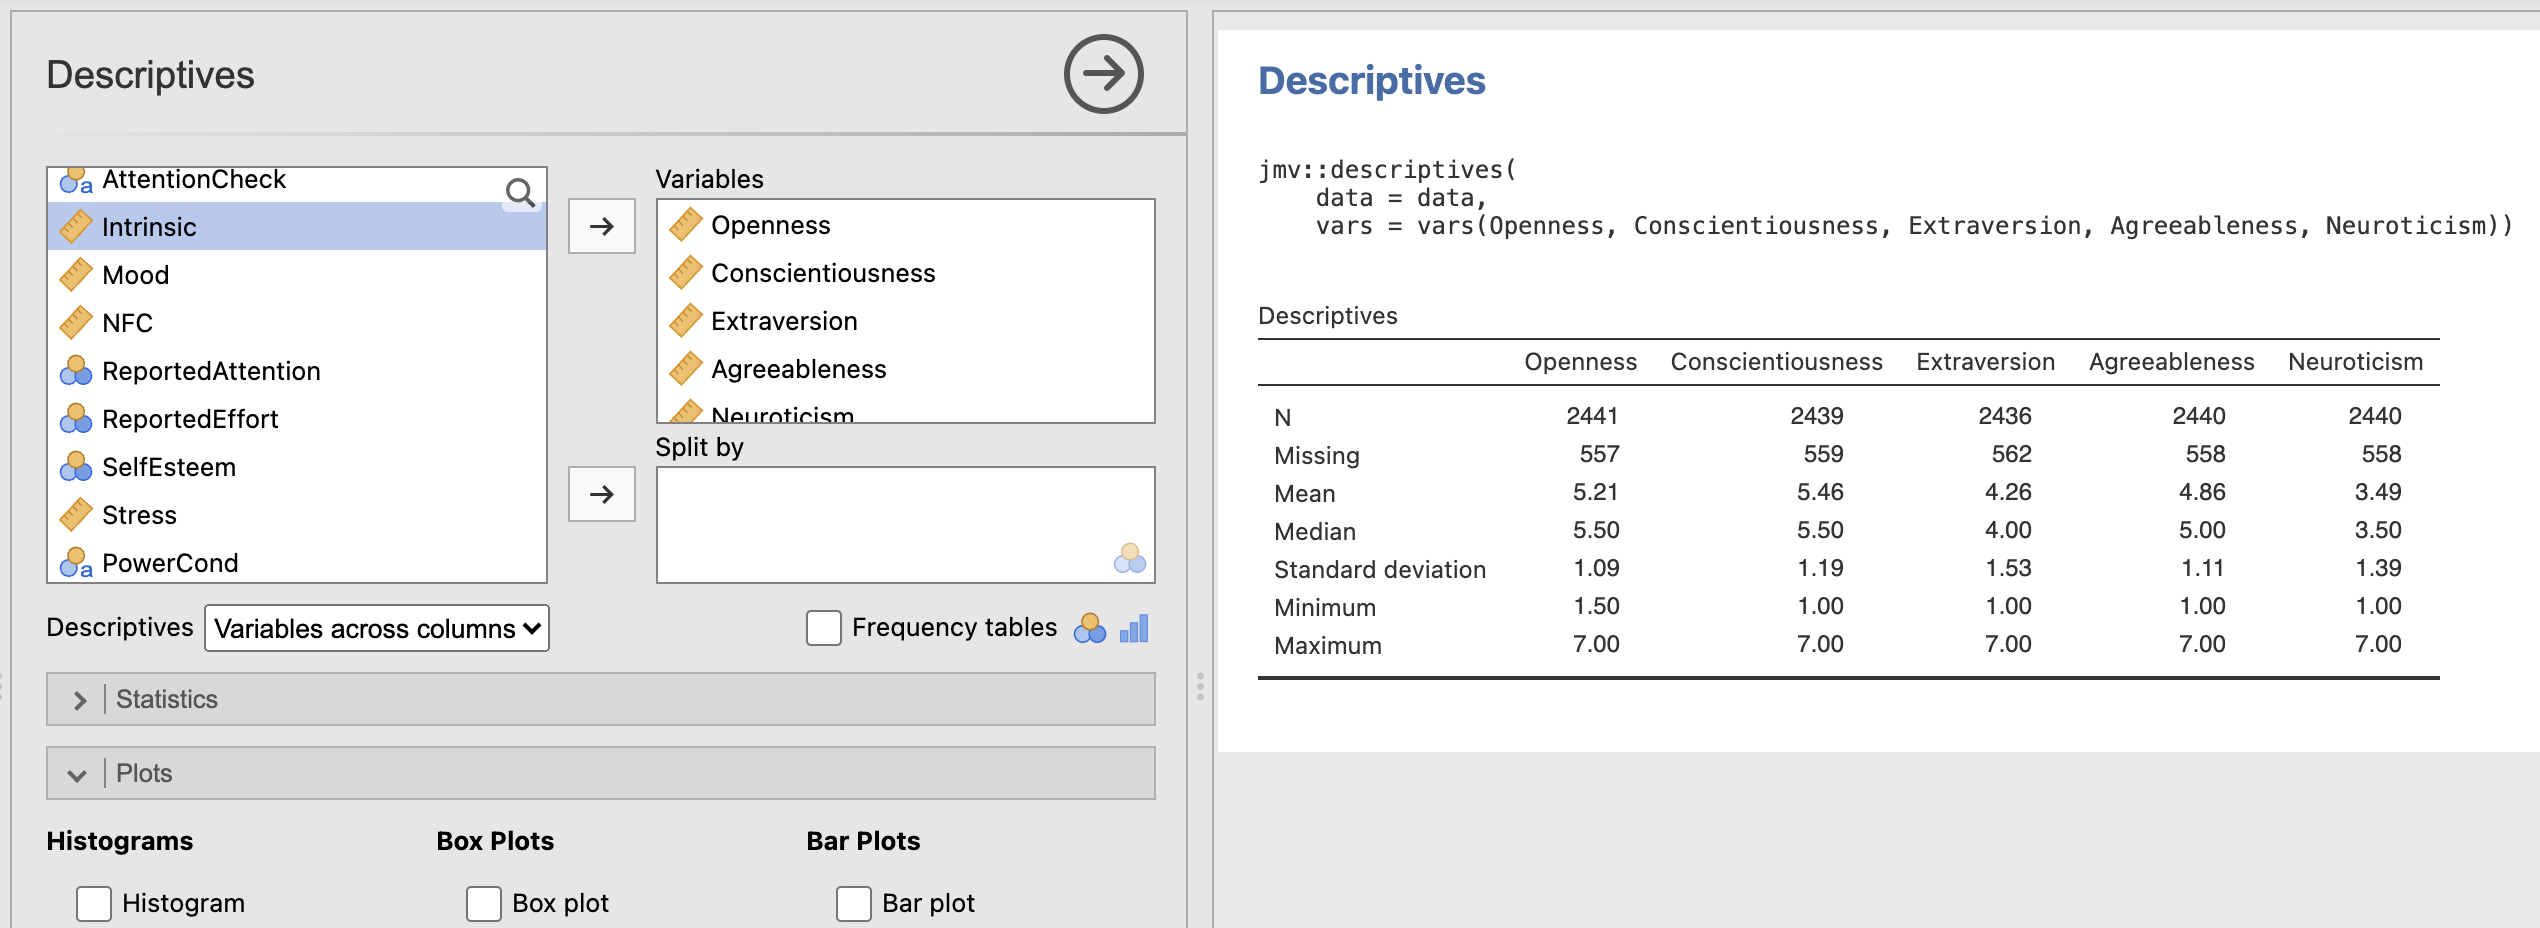Viewport: 2540px width, 928px height.
Task: Click the ruler icon beside Conscientiousness variable
Action: tap(685, 273)
